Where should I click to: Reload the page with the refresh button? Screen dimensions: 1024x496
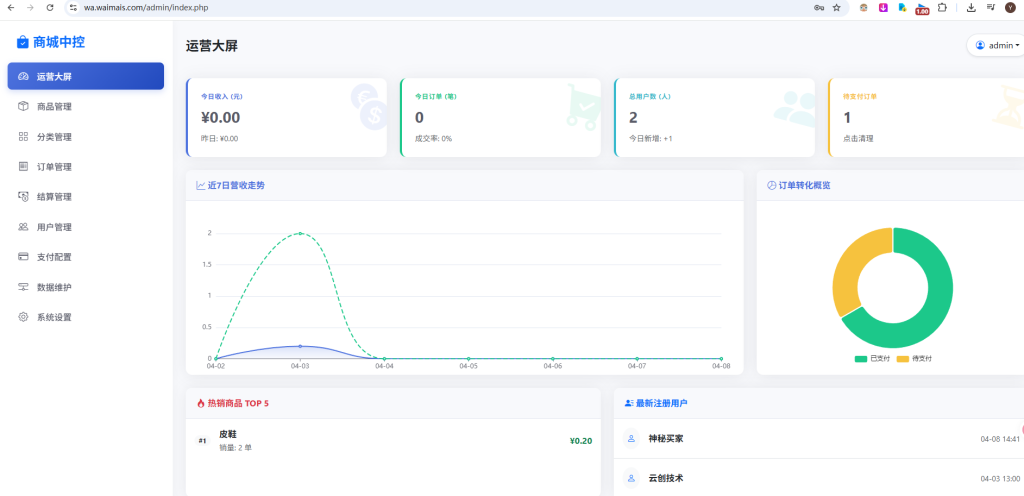[50, 7]
